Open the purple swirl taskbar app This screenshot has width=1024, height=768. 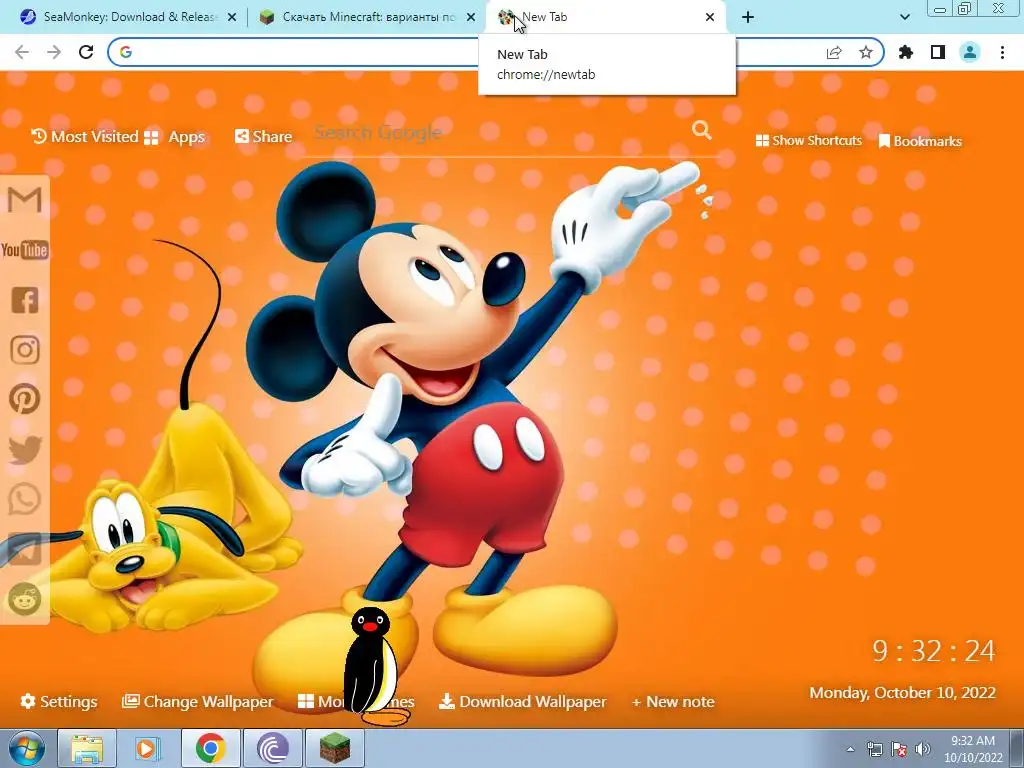coord(272,748)
